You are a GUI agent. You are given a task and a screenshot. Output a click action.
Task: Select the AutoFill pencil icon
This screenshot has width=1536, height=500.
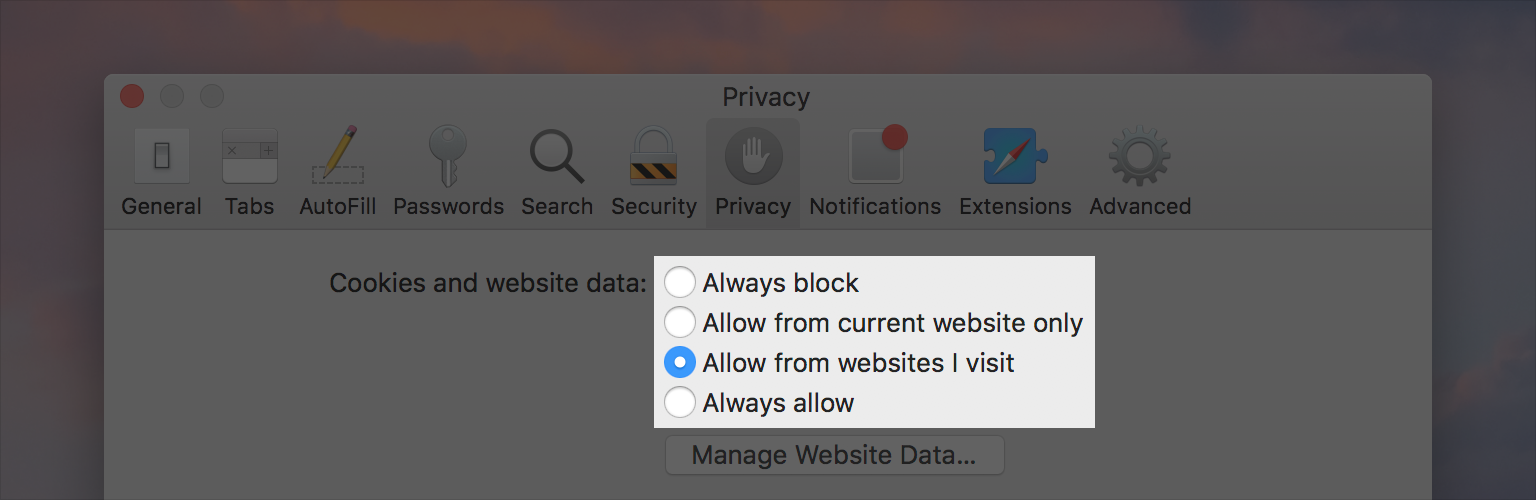(338, 155)
